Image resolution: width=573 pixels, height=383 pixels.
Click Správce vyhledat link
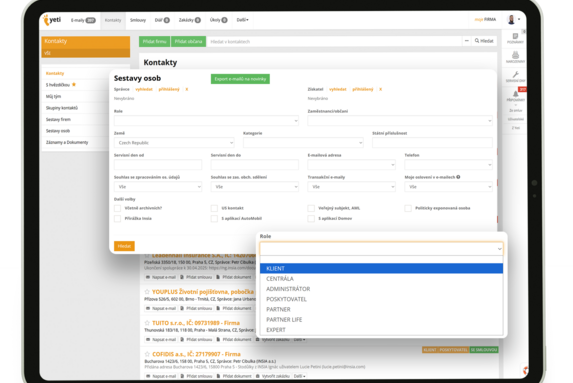(144, 89)
